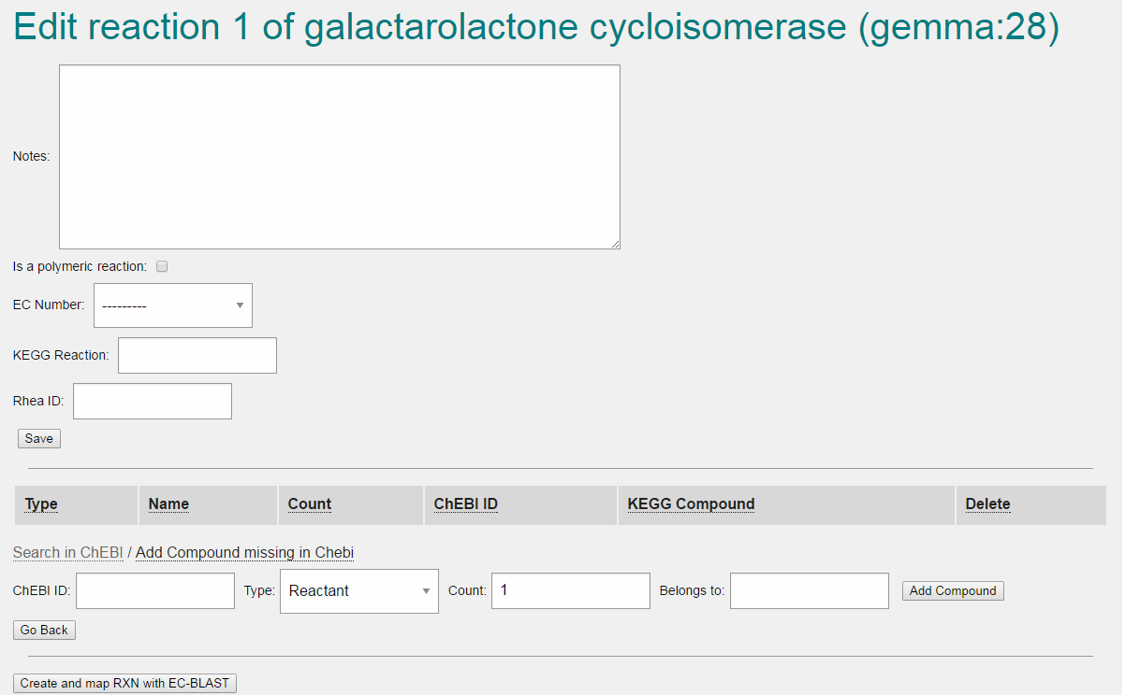This screenshot has width=1125, height=695.
Task: Click the KEGG Reaction input field
Action: pyautogui.click(x=197, y=356)
